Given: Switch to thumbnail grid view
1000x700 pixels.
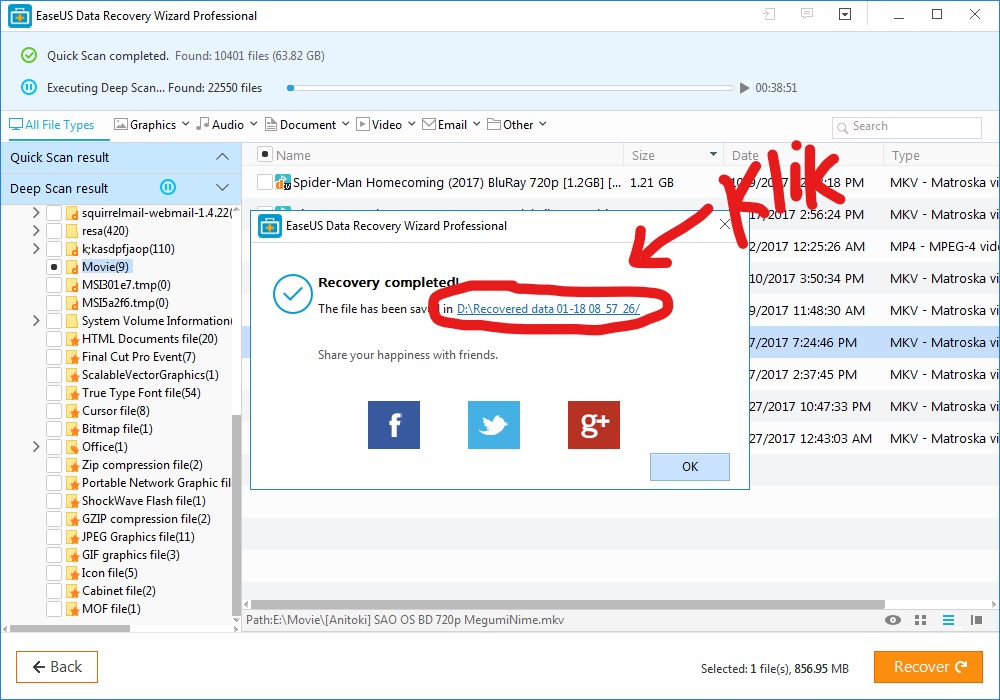Looking at the screenshot, I should pos(920,620).
